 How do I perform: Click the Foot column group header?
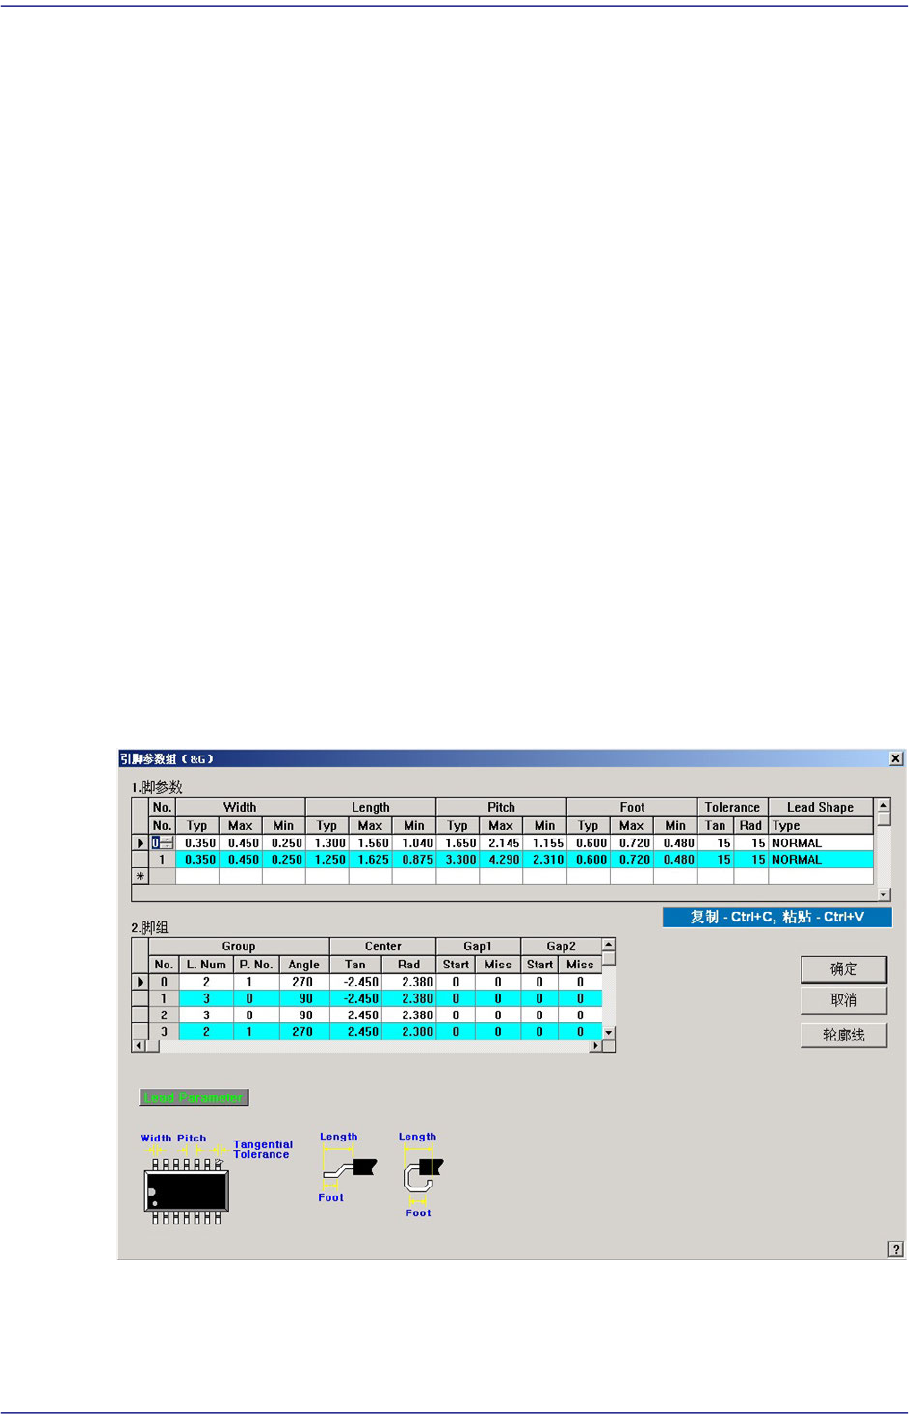pos(632,807)
